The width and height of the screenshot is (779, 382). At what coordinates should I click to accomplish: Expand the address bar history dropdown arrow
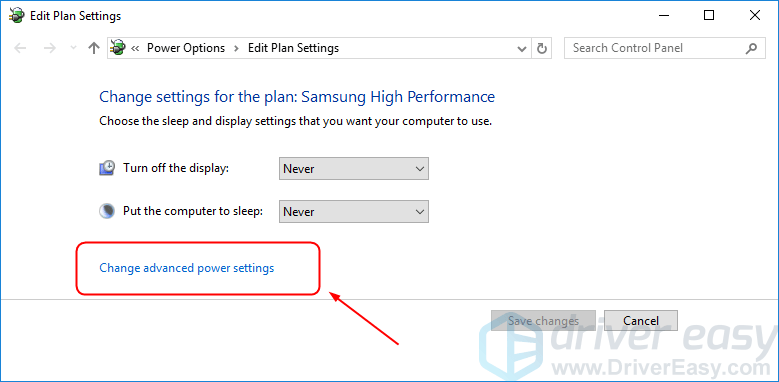click(522, 49)
